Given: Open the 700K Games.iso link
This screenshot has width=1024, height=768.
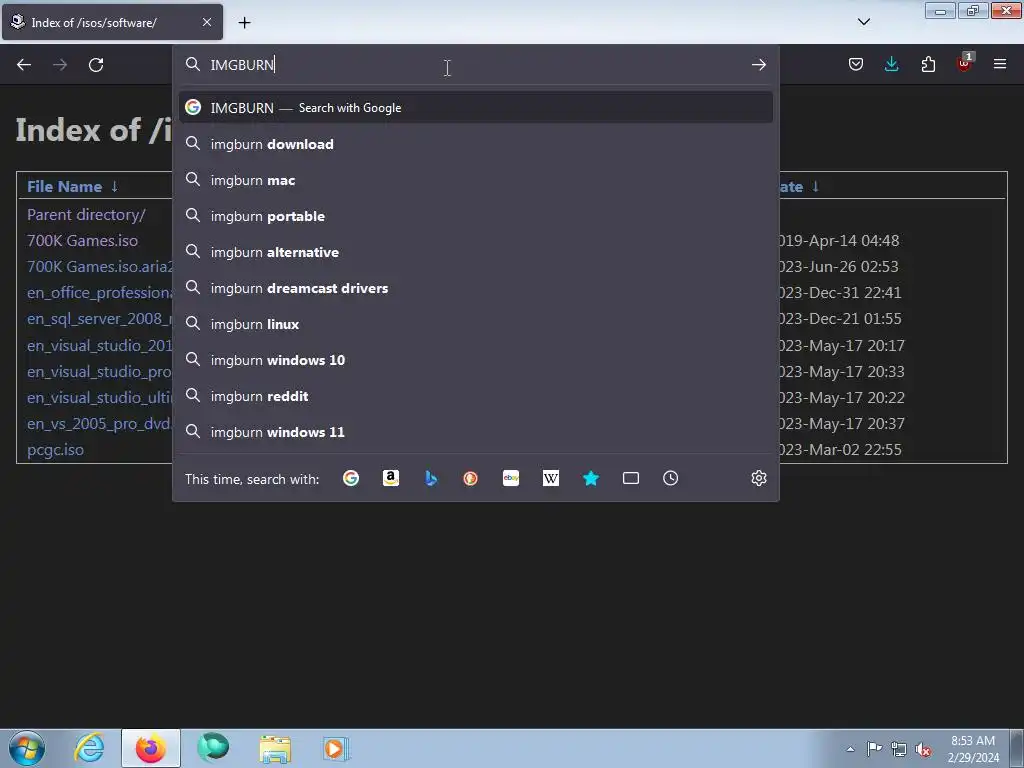Looking at the screenshot, I should point(82,241).
